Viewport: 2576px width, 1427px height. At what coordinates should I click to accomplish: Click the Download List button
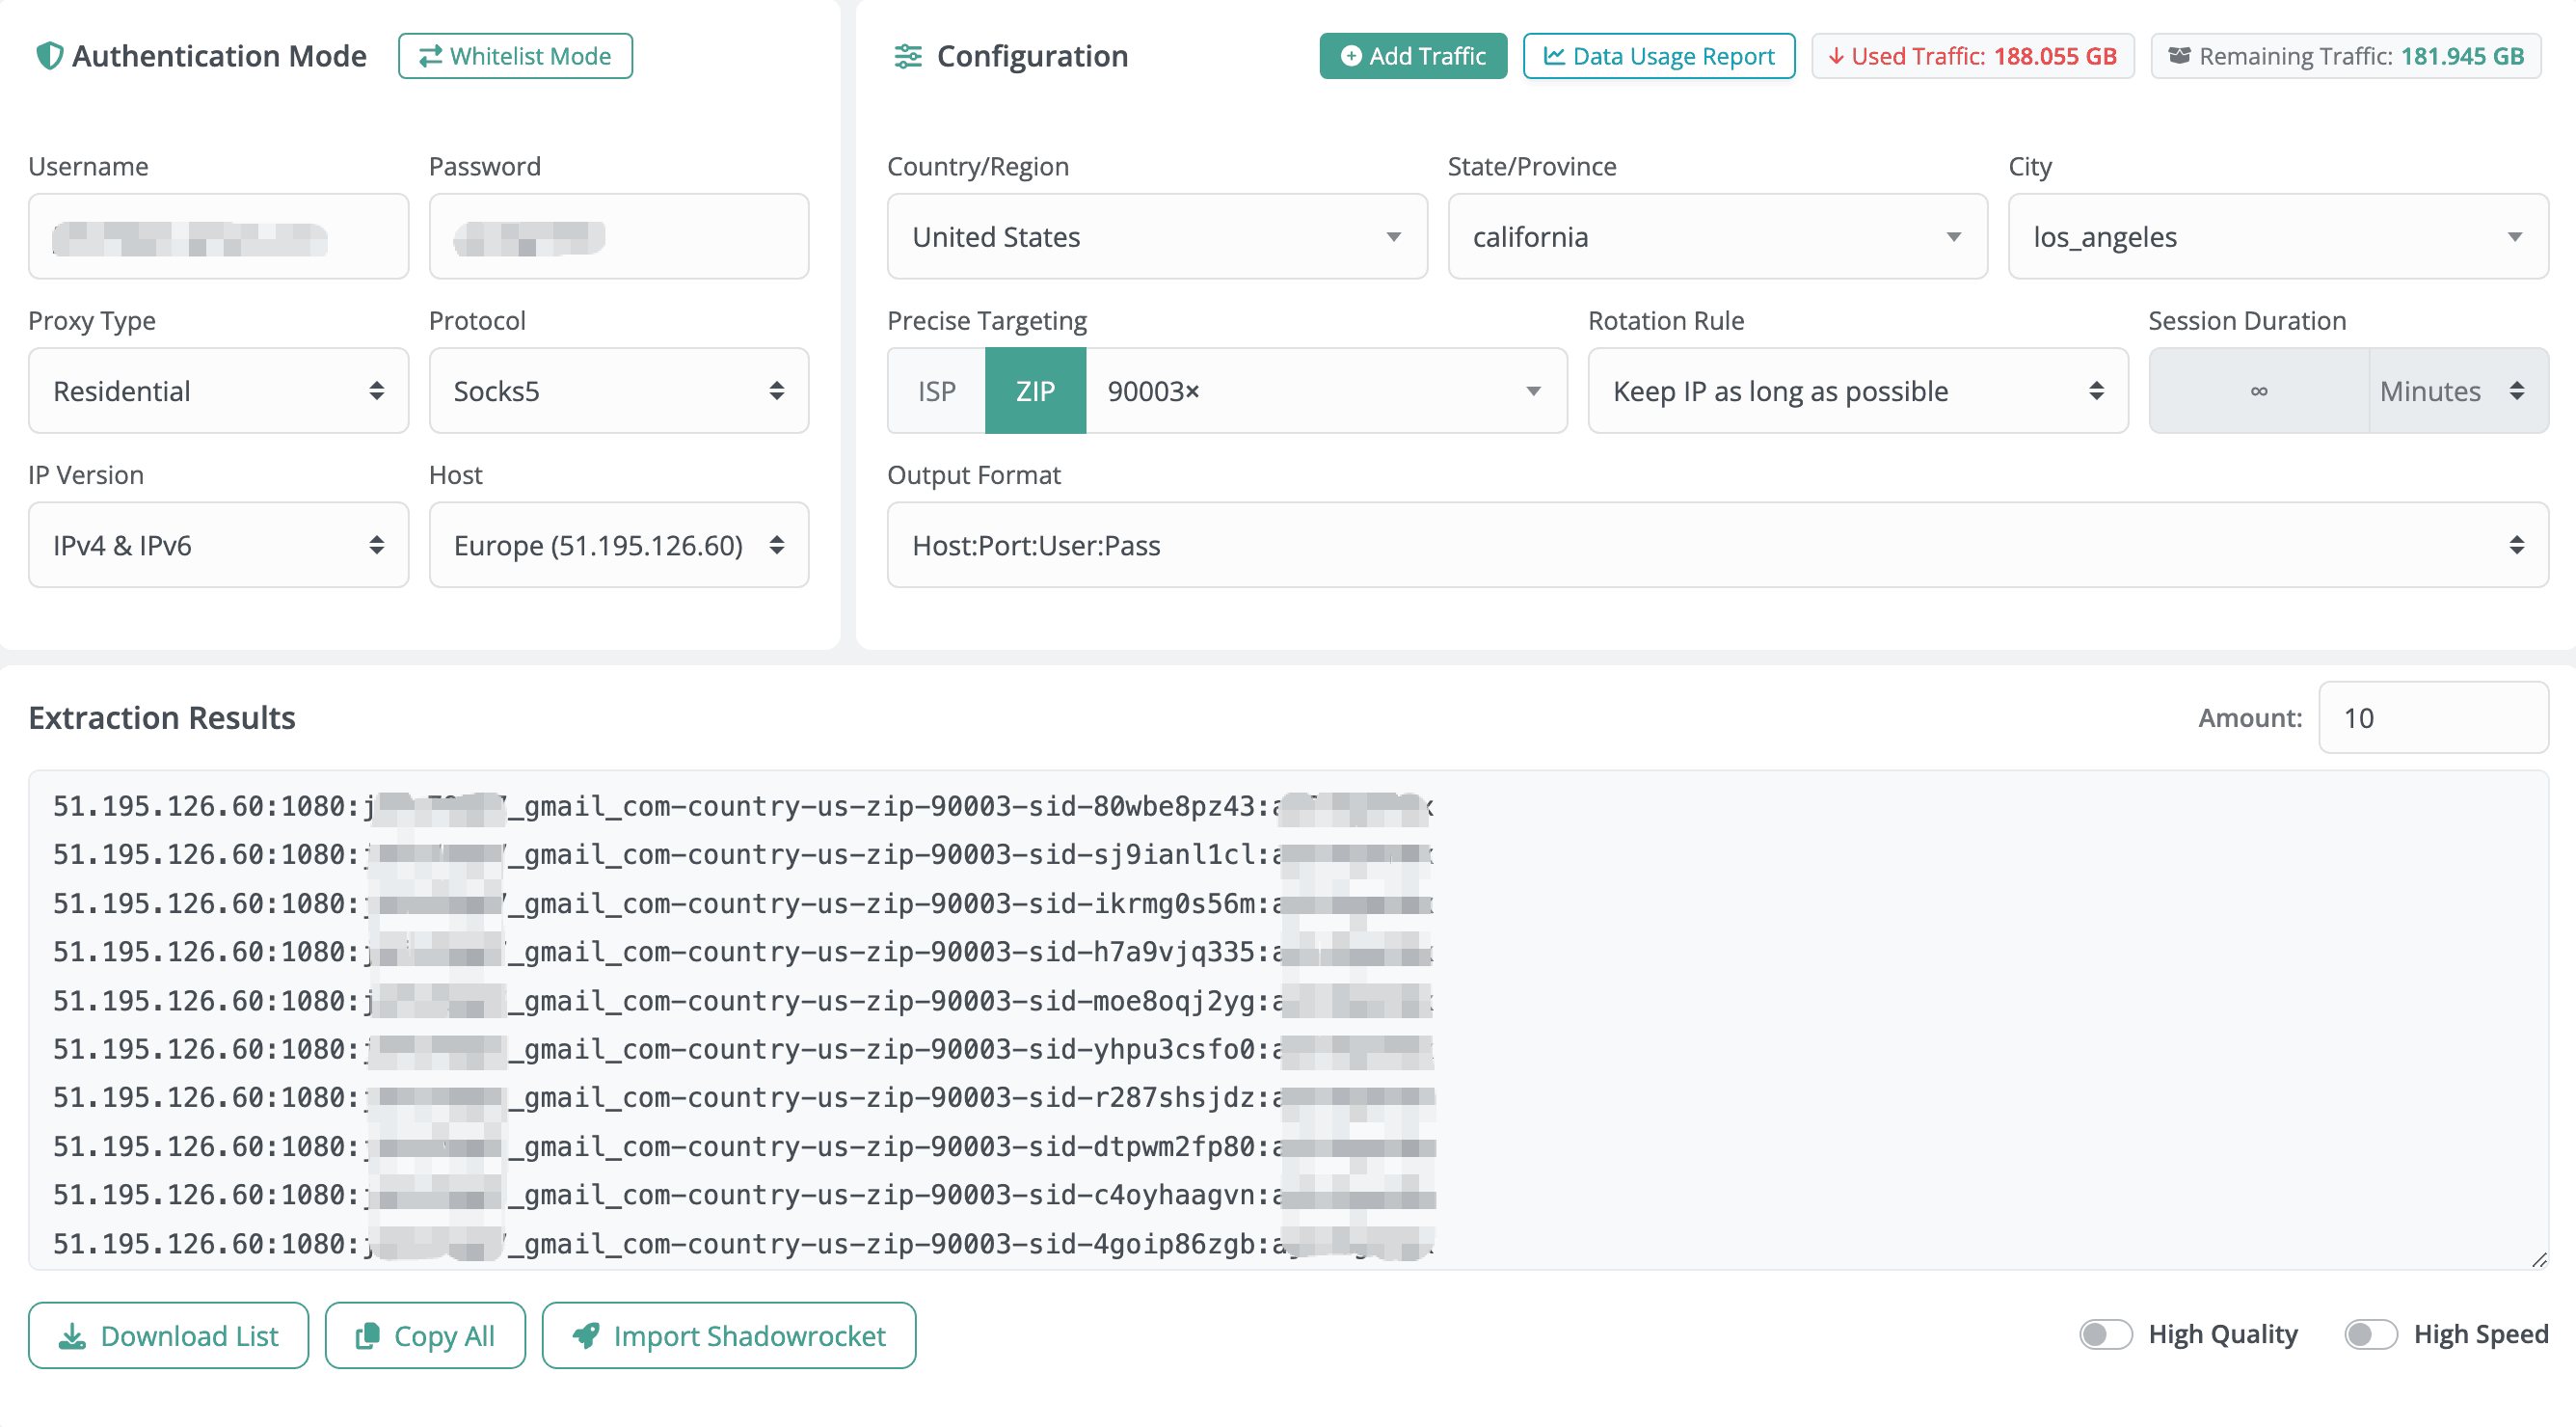(x=168, y=1335)
